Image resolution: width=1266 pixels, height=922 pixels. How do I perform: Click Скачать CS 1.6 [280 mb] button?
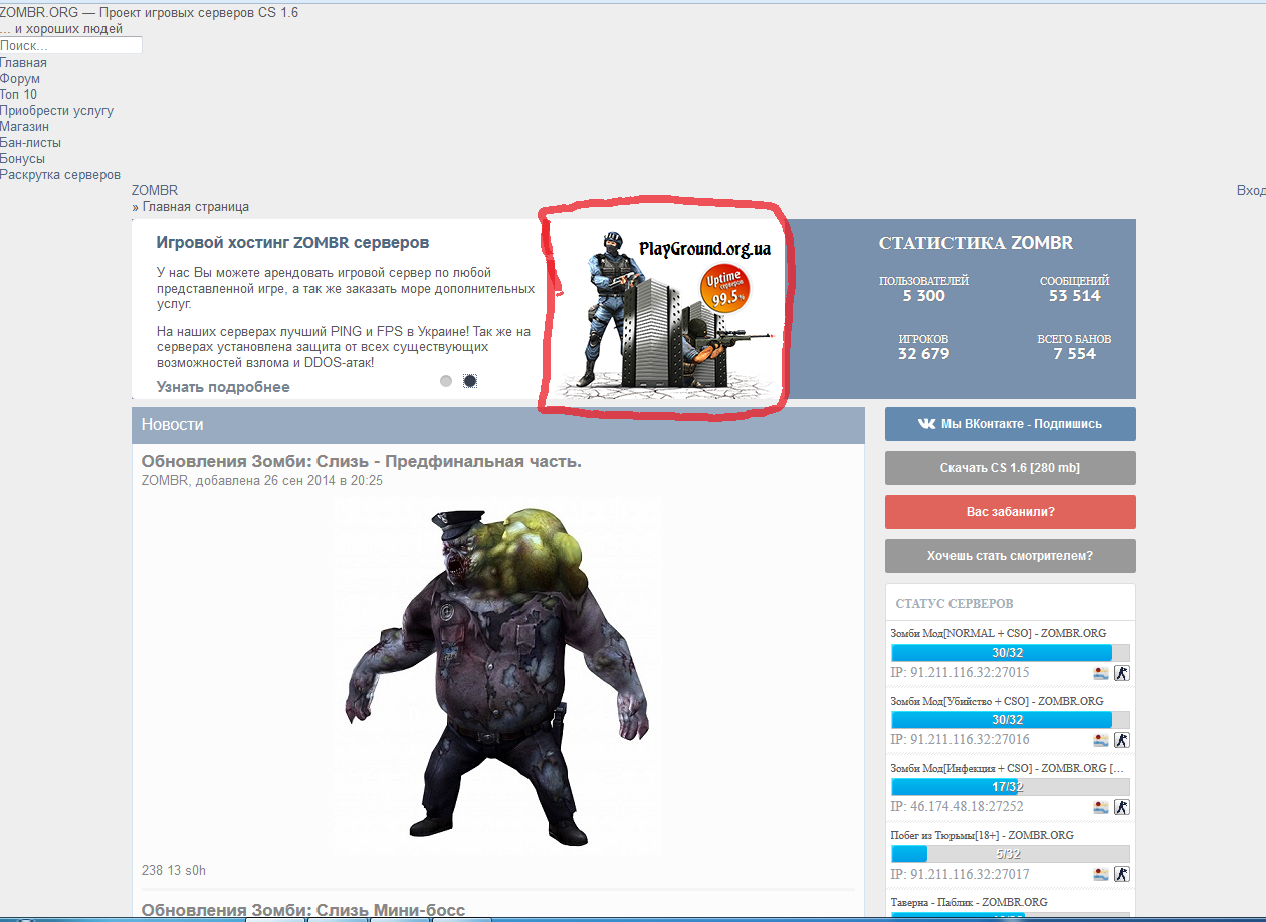[x=1010, y=468]
